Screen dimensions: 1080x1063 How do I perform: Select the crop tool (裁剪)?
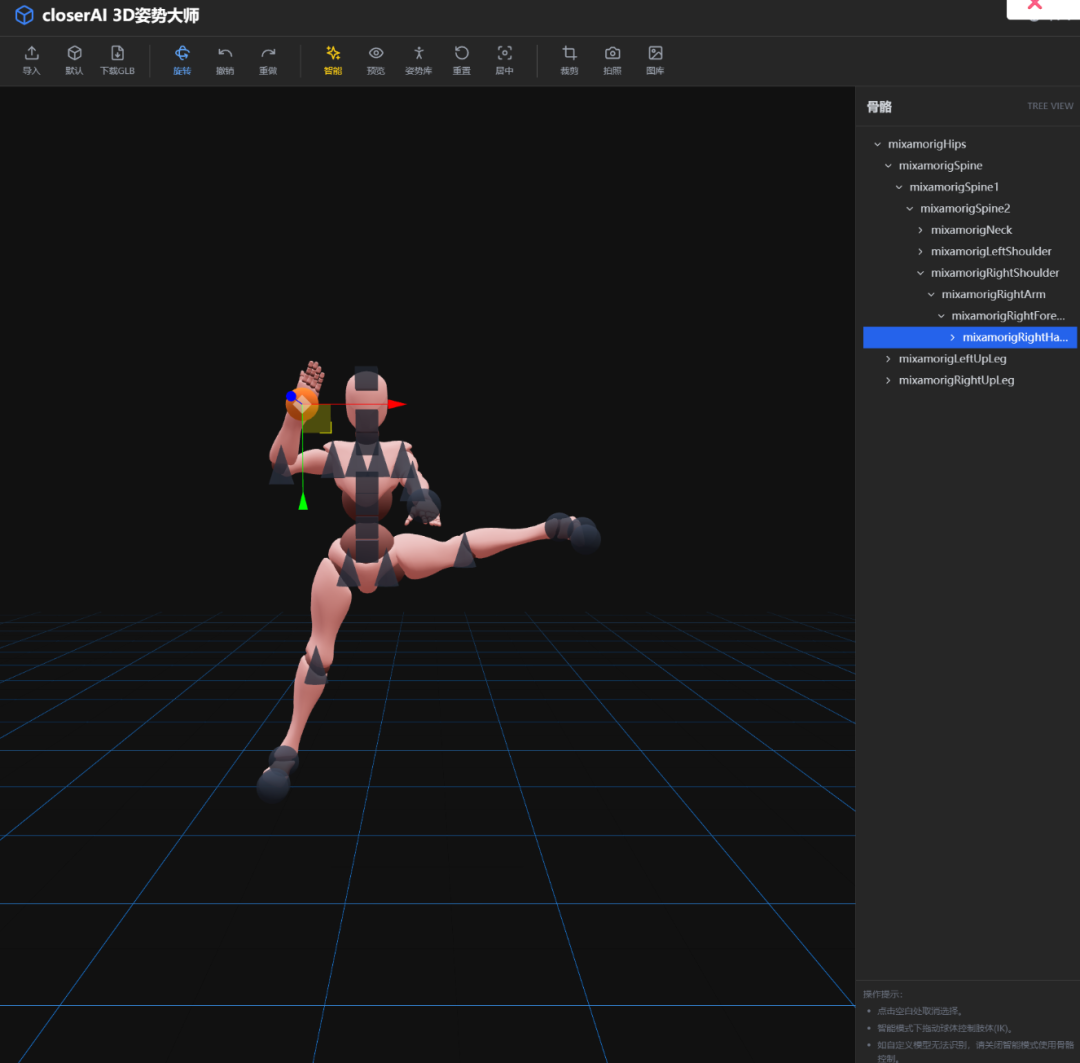coord(569,59)
